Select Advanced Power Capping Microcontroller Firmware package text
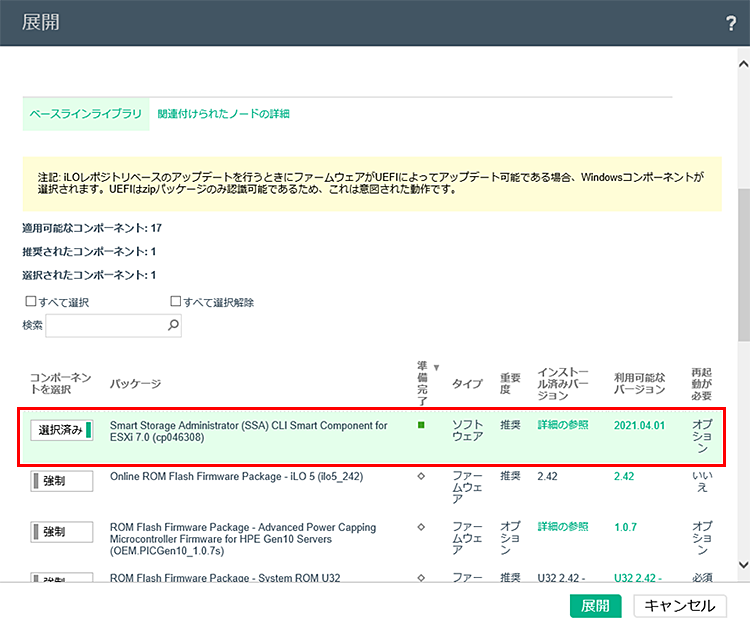 (x=243, y=539)
